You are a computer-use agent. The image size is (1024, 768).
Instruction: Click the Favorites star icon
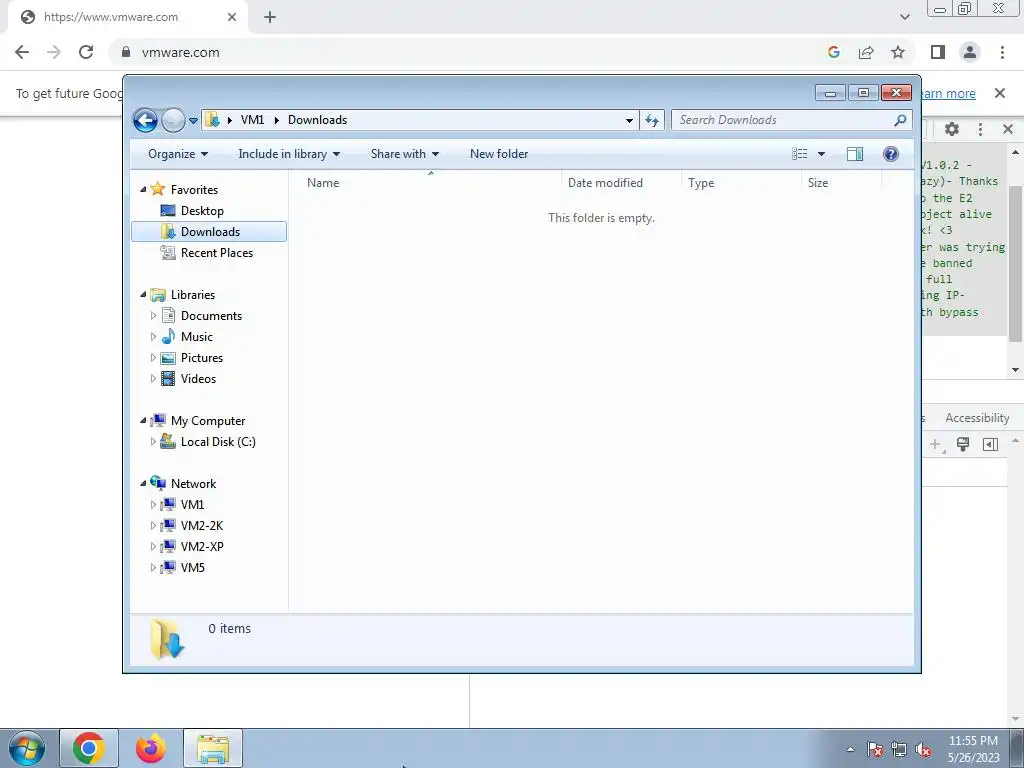coord(157,189)
